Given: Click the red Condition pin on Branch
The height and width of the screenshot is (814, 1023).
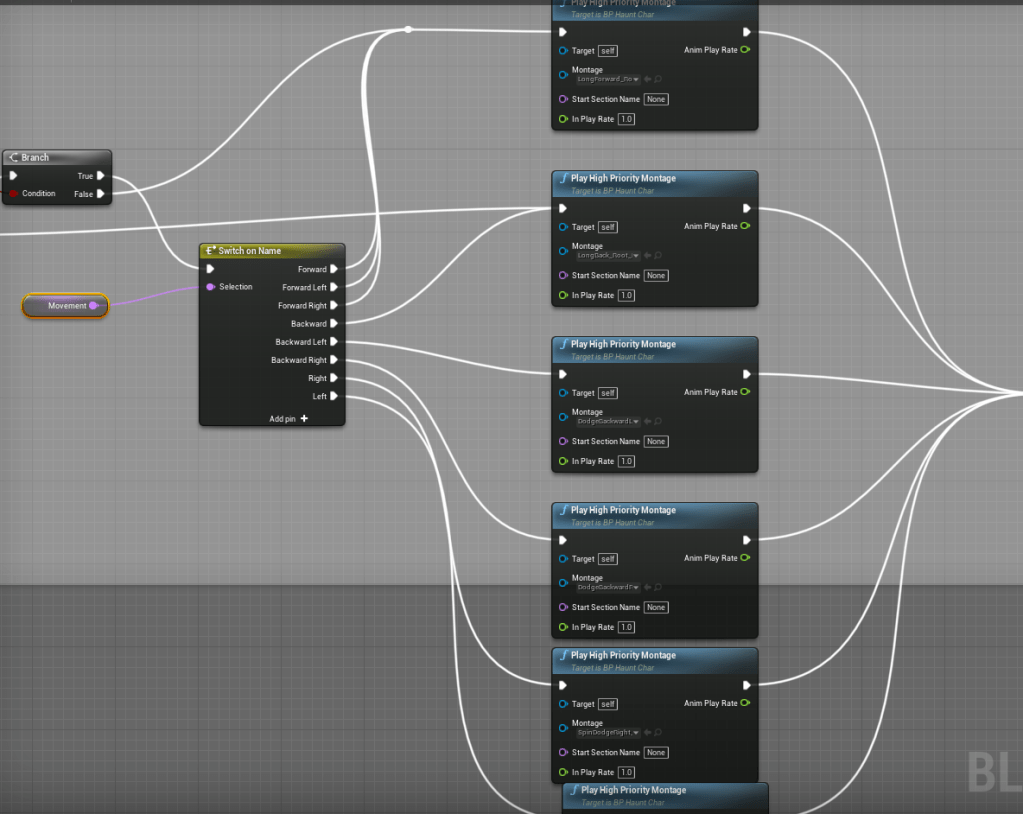Looking at the screenshot, I should click(14, 194).
